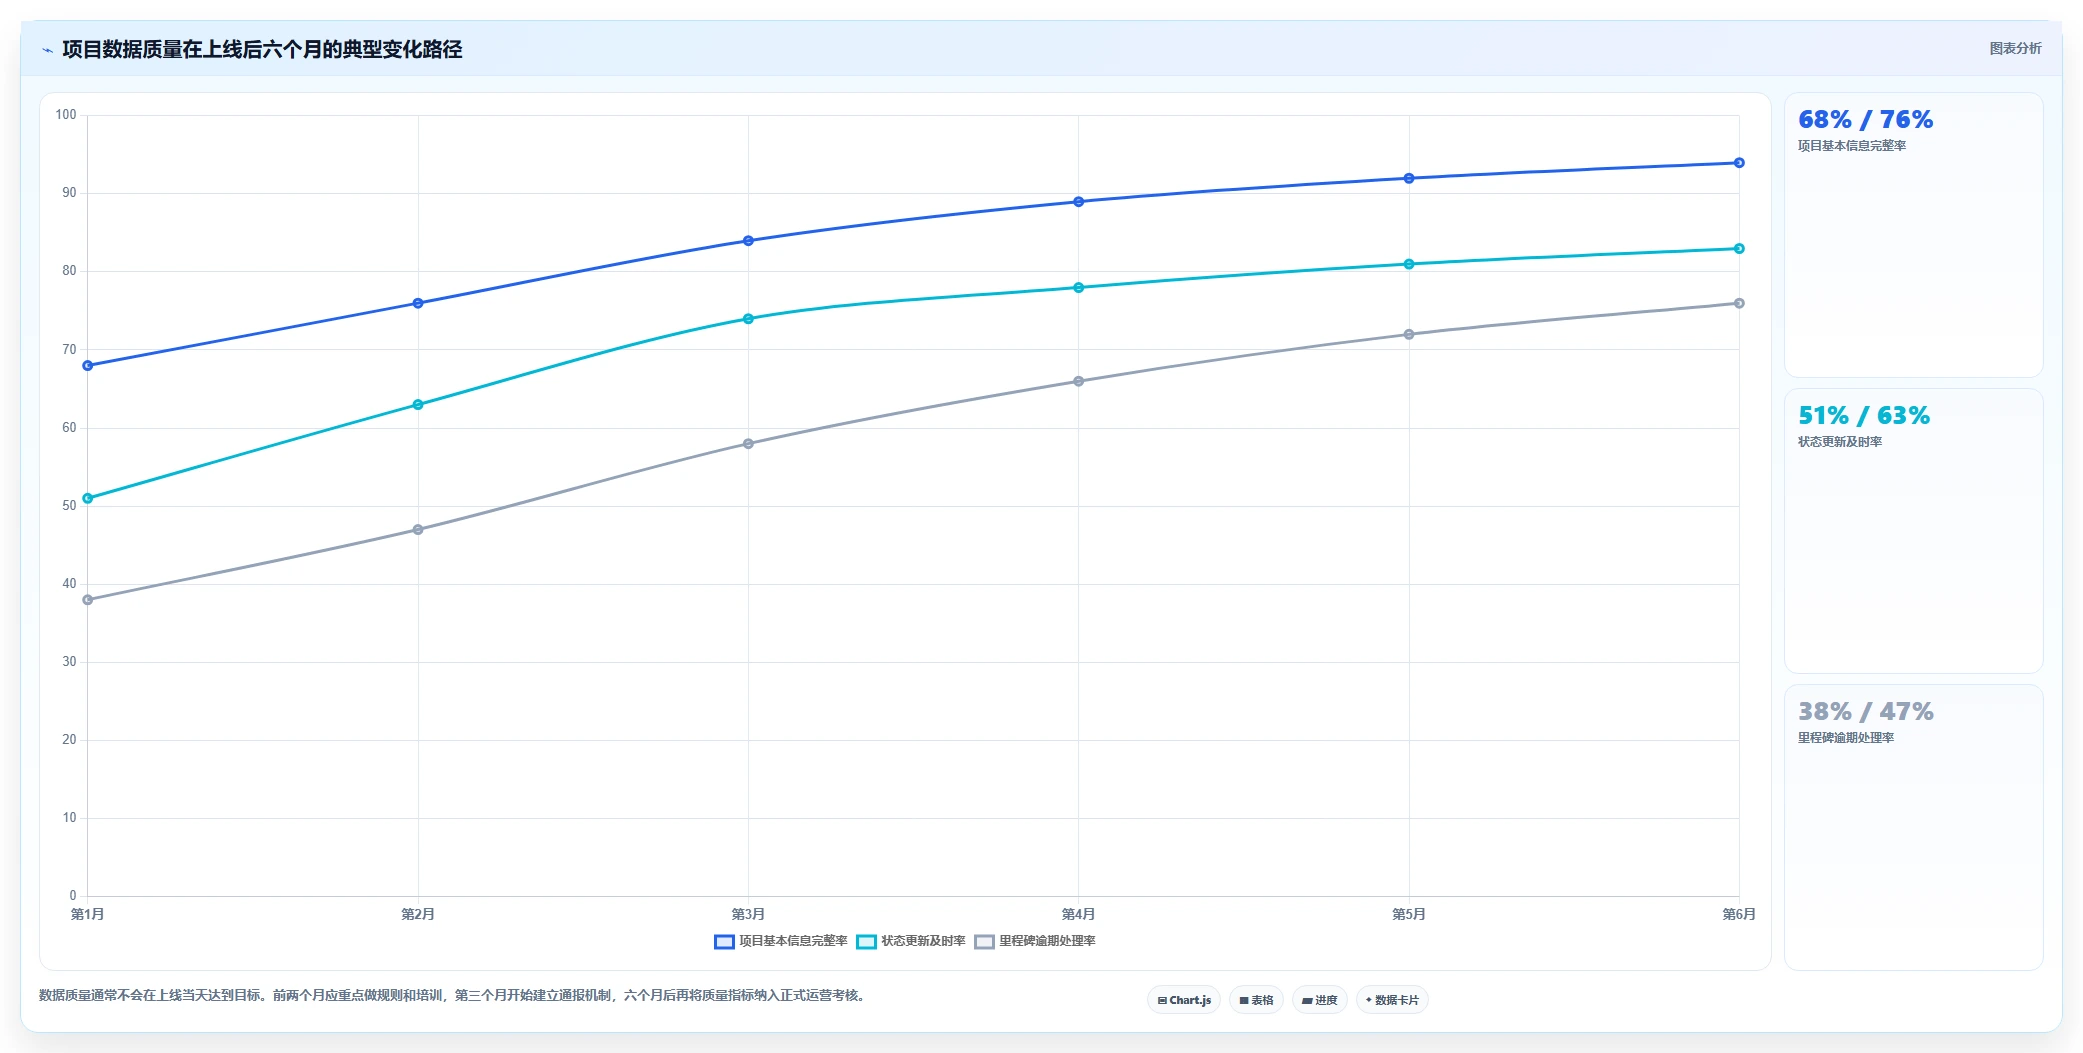Click the 51% / 63% card value

1864,416
